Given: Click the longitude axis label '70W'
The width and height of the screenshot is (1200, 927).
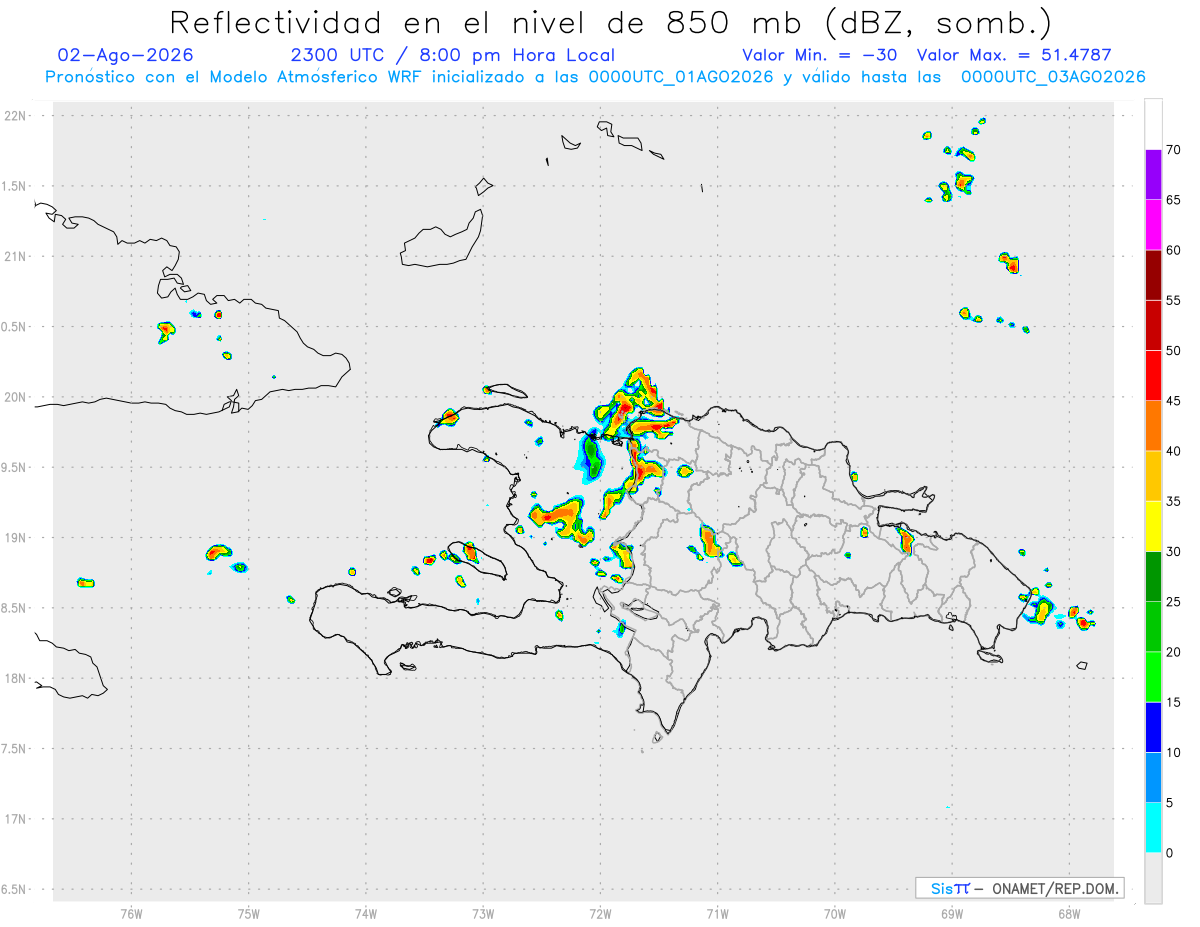Looking at the screenshot, I should click(835, 913).
